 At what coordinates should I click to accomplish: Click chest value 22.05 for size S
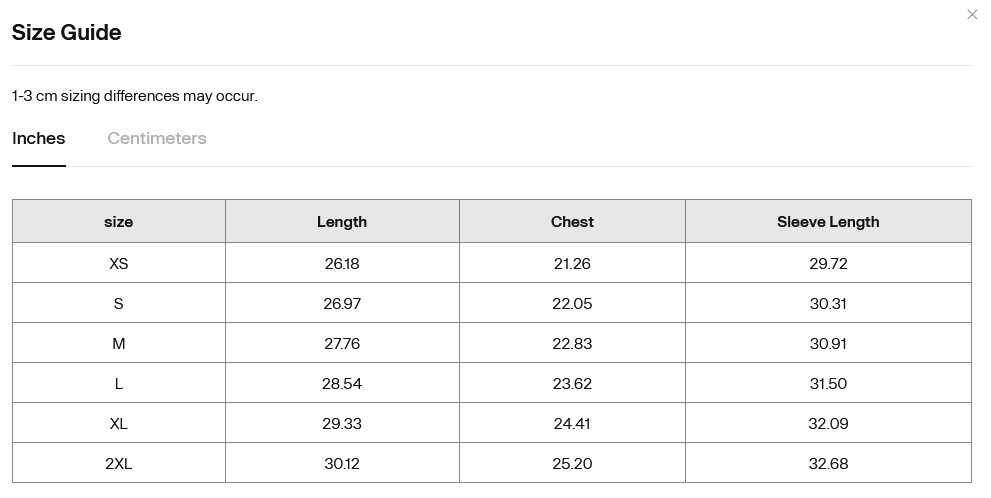click(572, 304)
